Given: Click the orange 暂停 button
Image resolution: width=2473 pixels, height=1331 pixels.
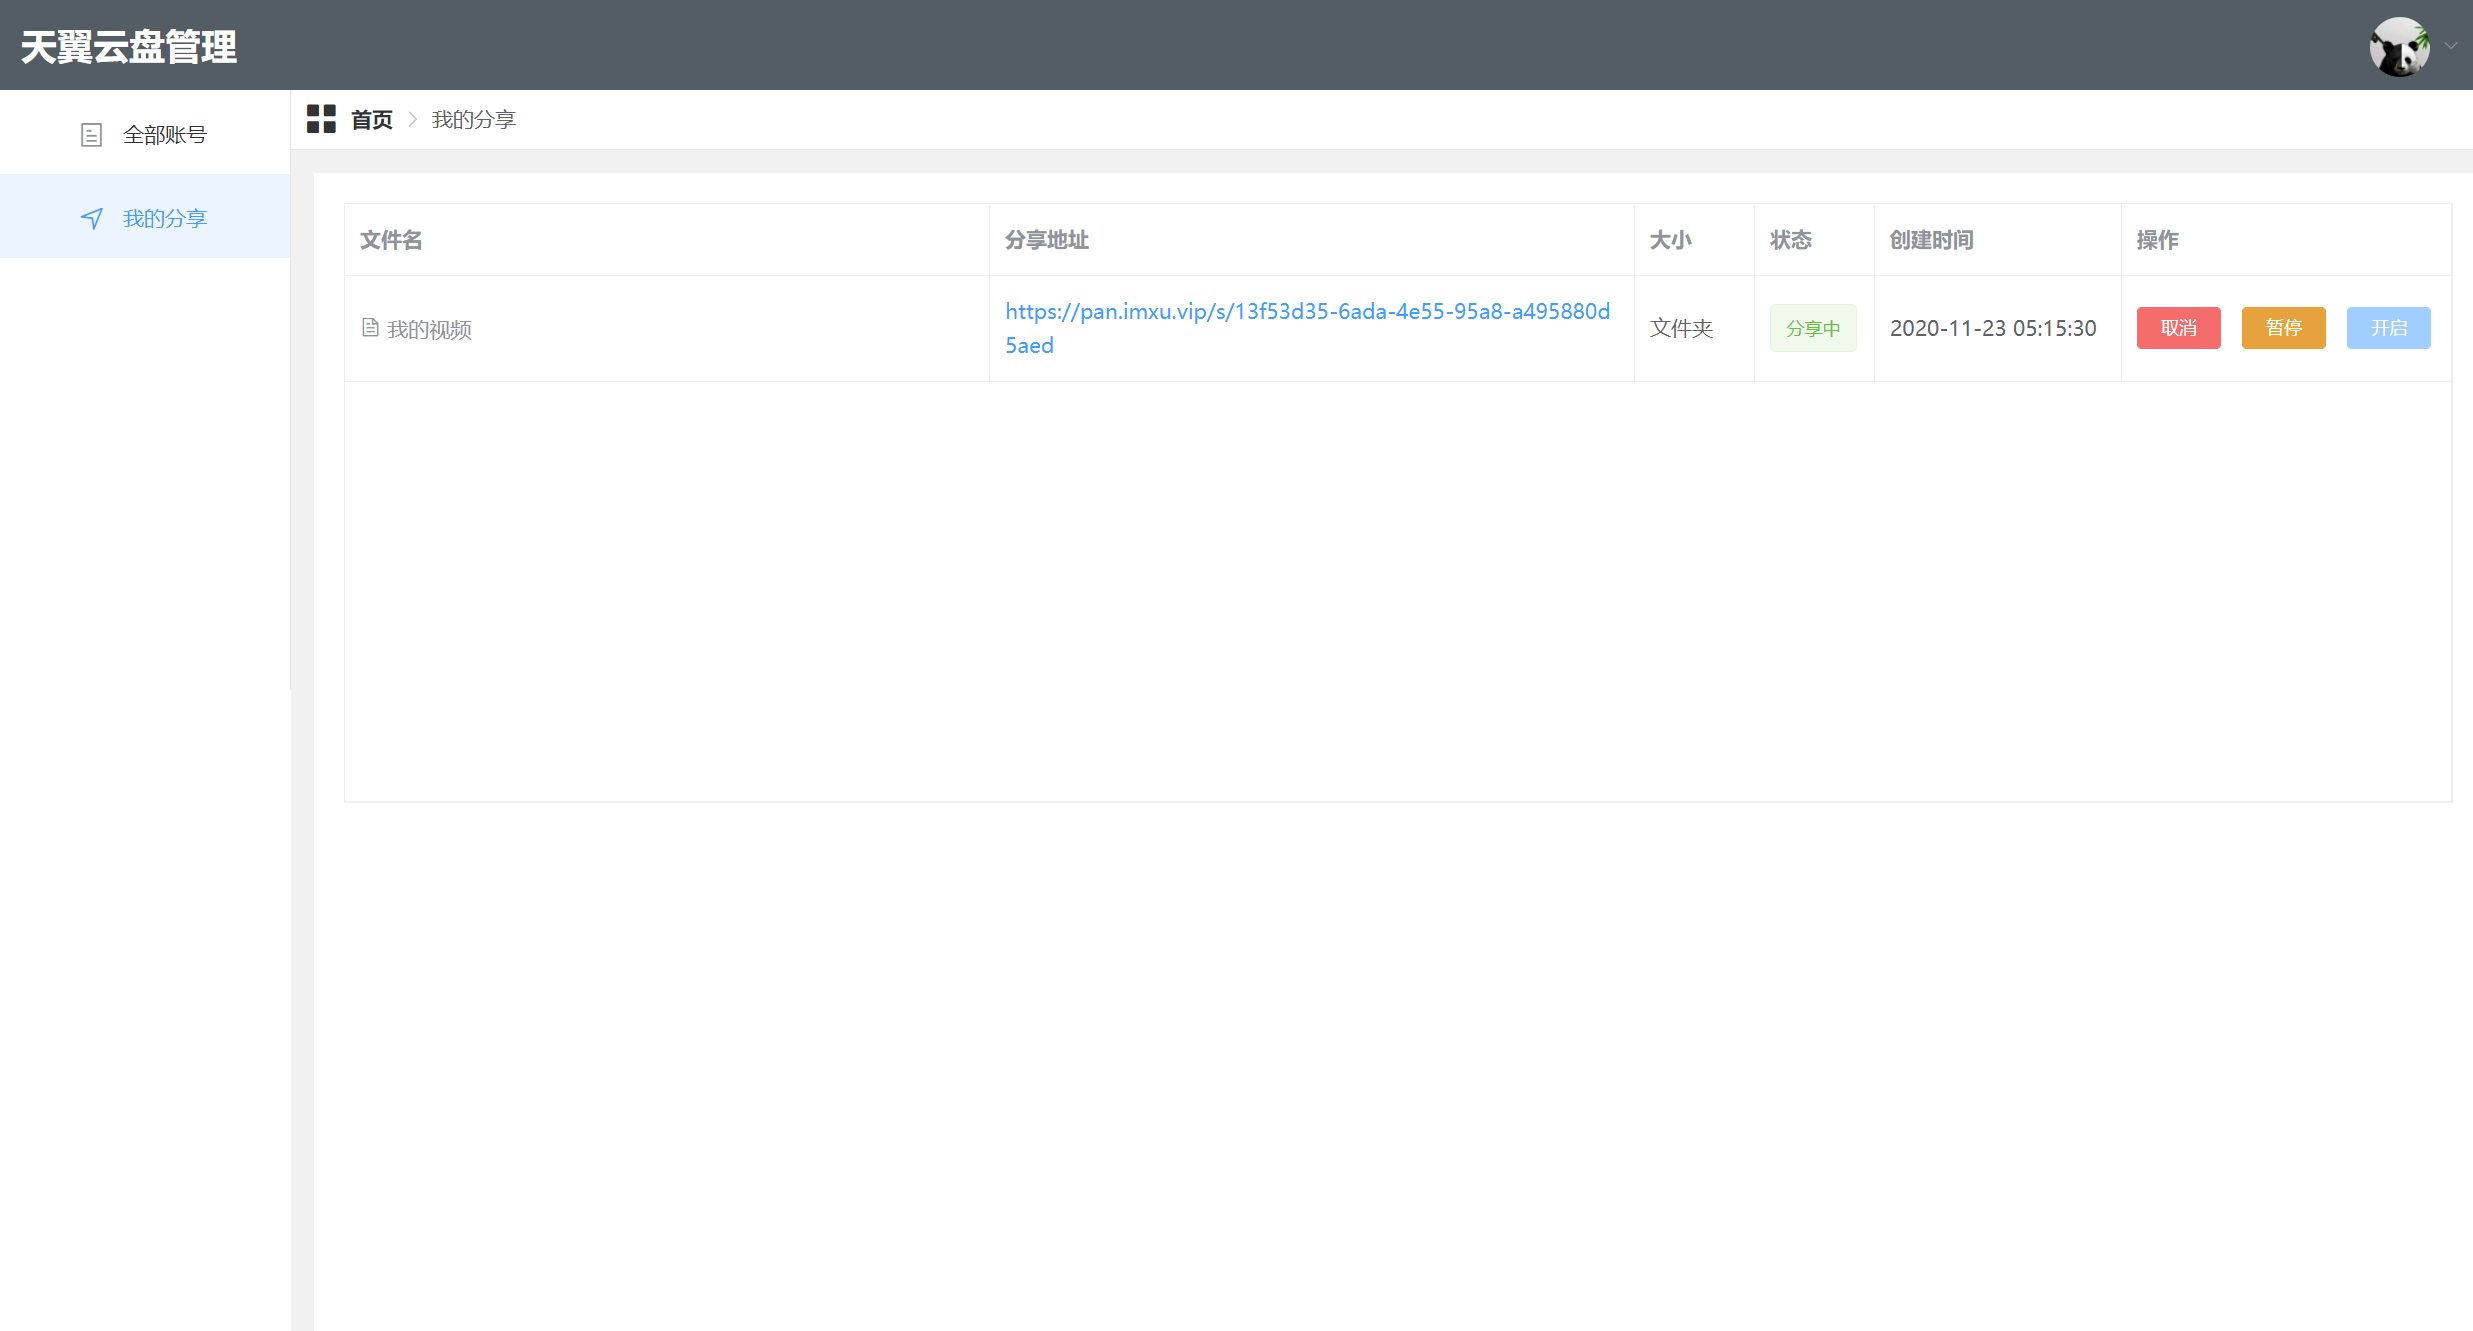Looking at the screenshot, I should click(x=2283, y=328).
